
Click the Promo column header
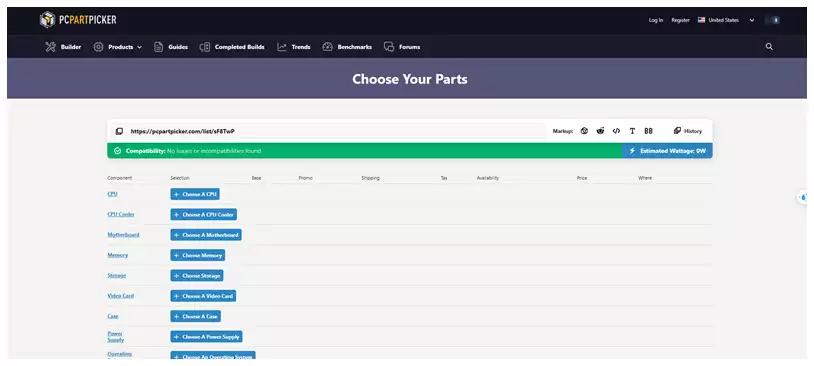[x=305, y=178]
